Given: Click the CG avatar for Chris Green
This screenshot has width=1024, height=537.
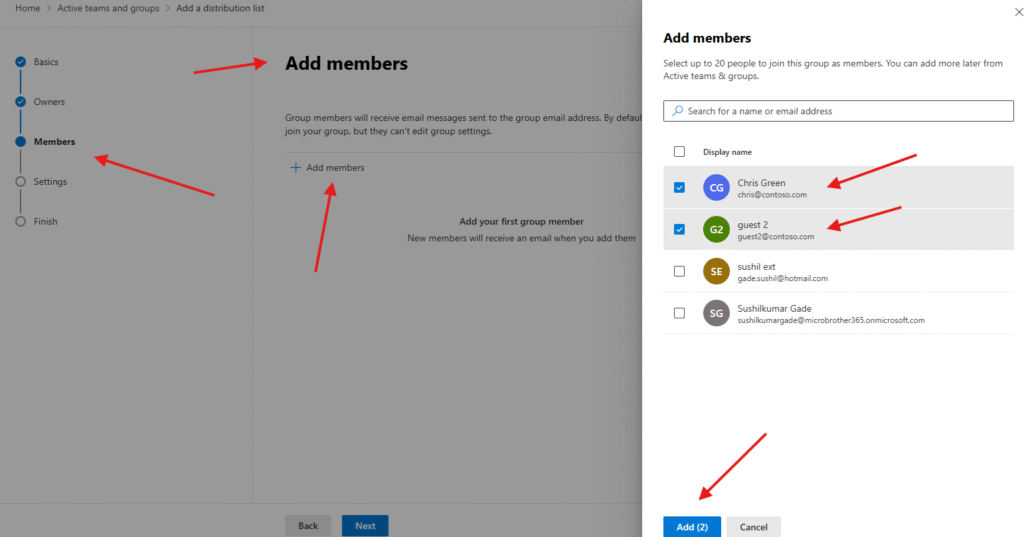Looking at the screenshot, I should 715,187.
